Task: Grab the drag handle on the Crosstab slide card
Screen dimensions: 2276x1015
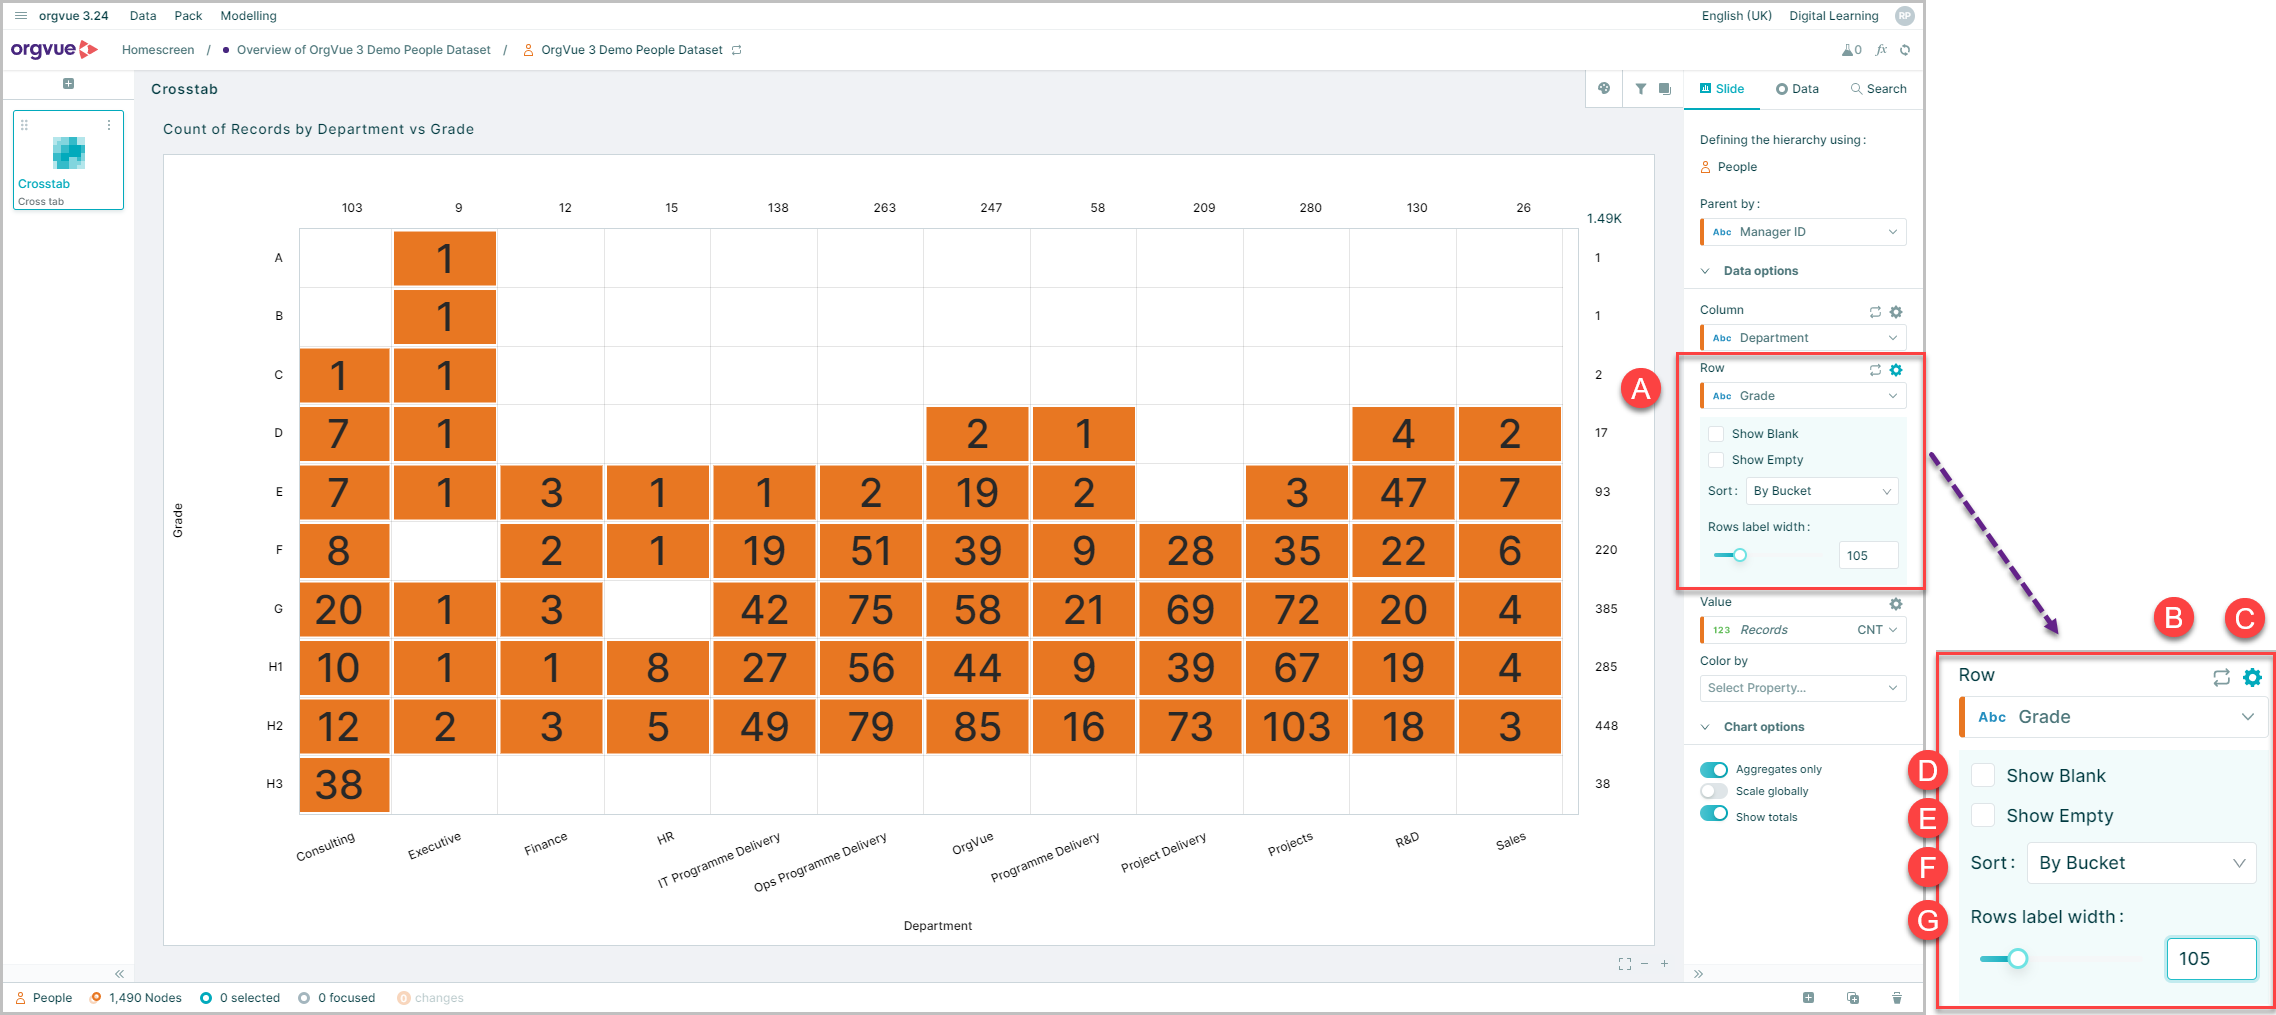Action: pos(24,125)
